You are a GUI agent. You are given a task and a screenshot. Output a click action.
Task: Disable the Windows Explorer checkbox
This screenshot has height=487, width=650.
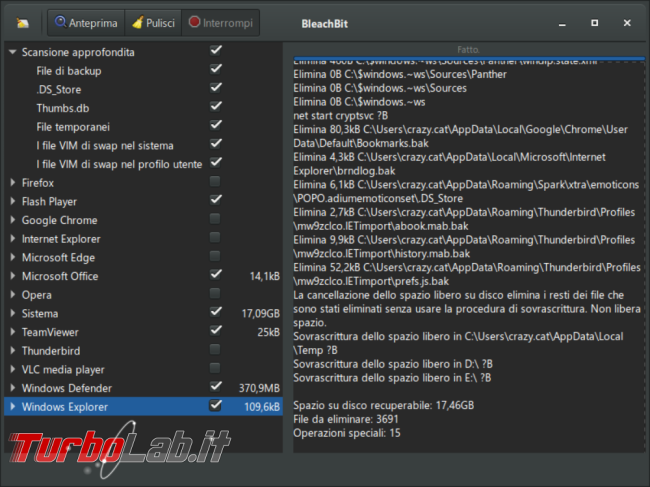(215, 405)
